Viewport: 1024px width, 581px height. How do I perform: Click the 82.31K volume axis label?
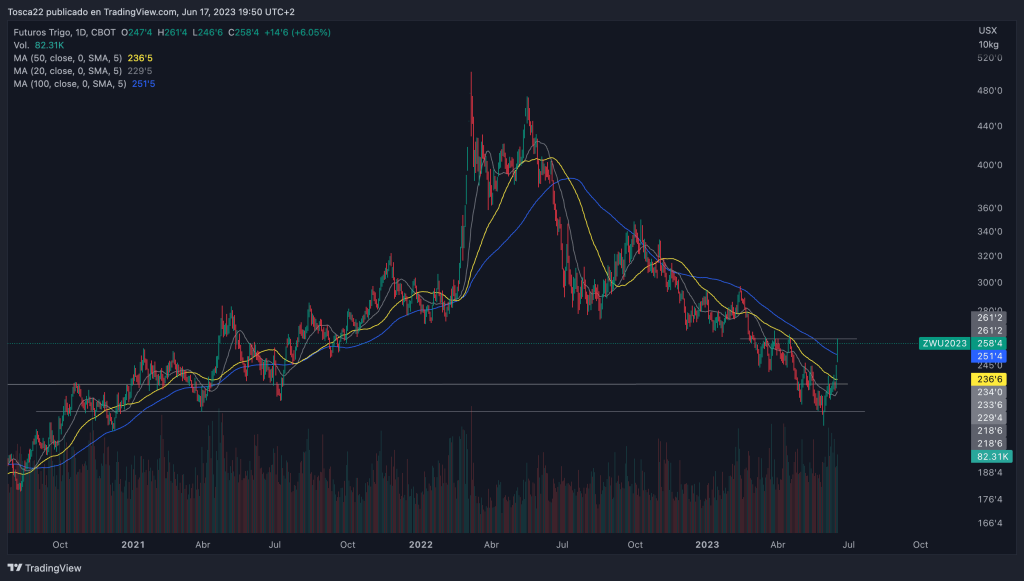(x=988, y=456)
